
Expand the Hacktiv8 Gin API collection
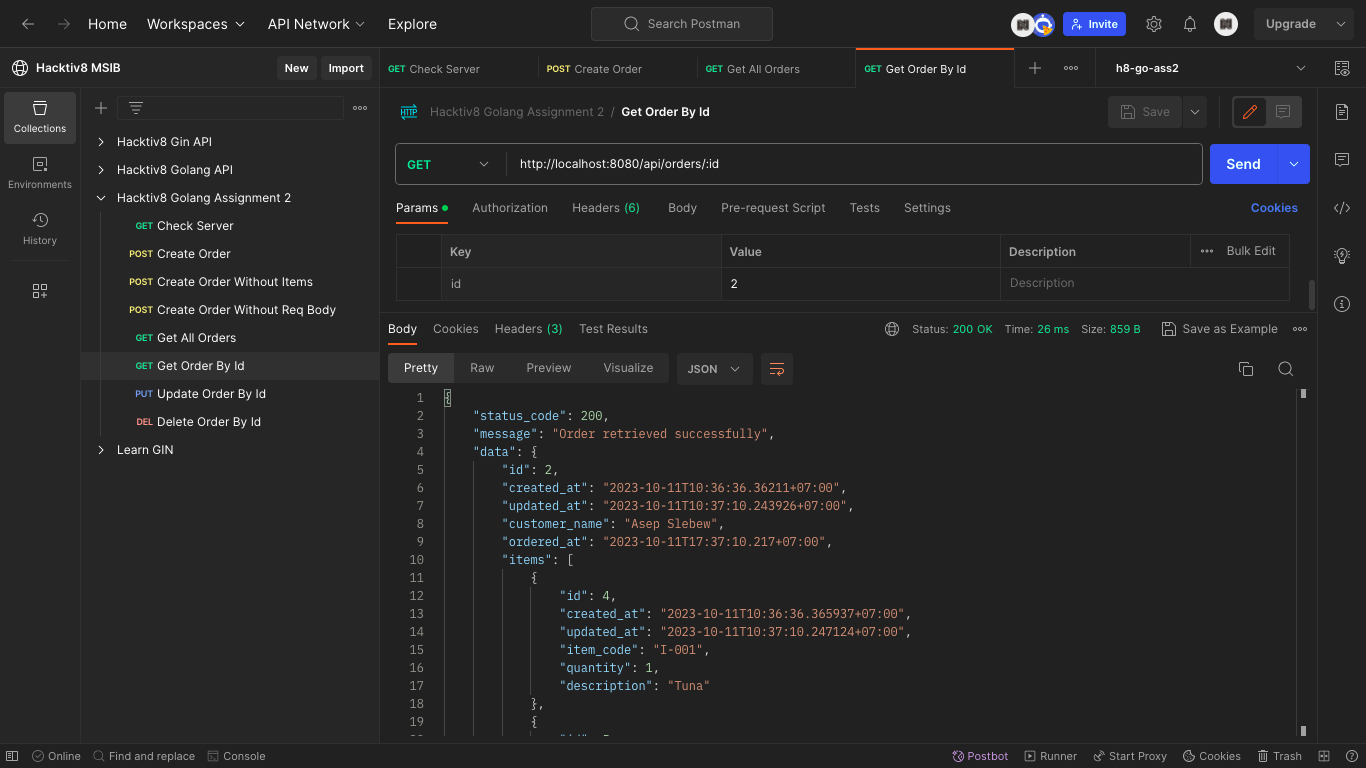[x=101, y=142]
